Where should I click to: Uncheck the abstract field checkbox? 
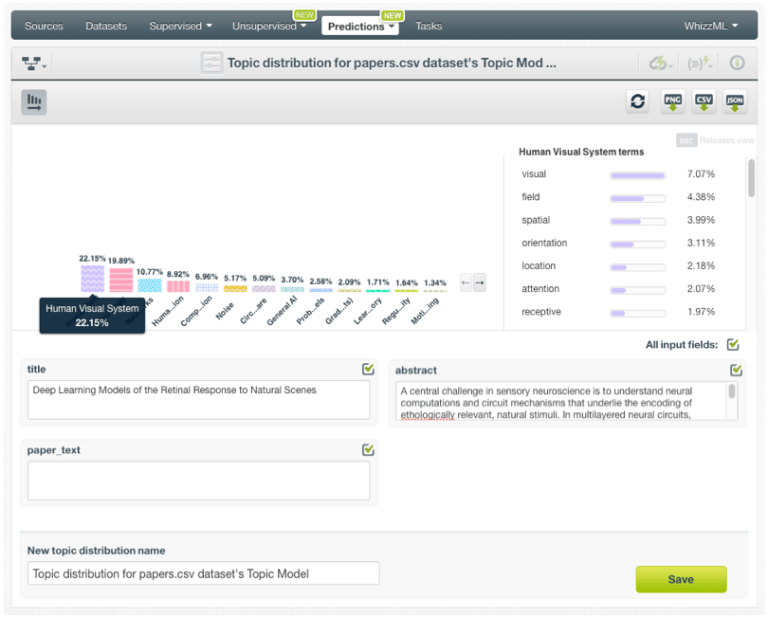click(x=736, y=370)
